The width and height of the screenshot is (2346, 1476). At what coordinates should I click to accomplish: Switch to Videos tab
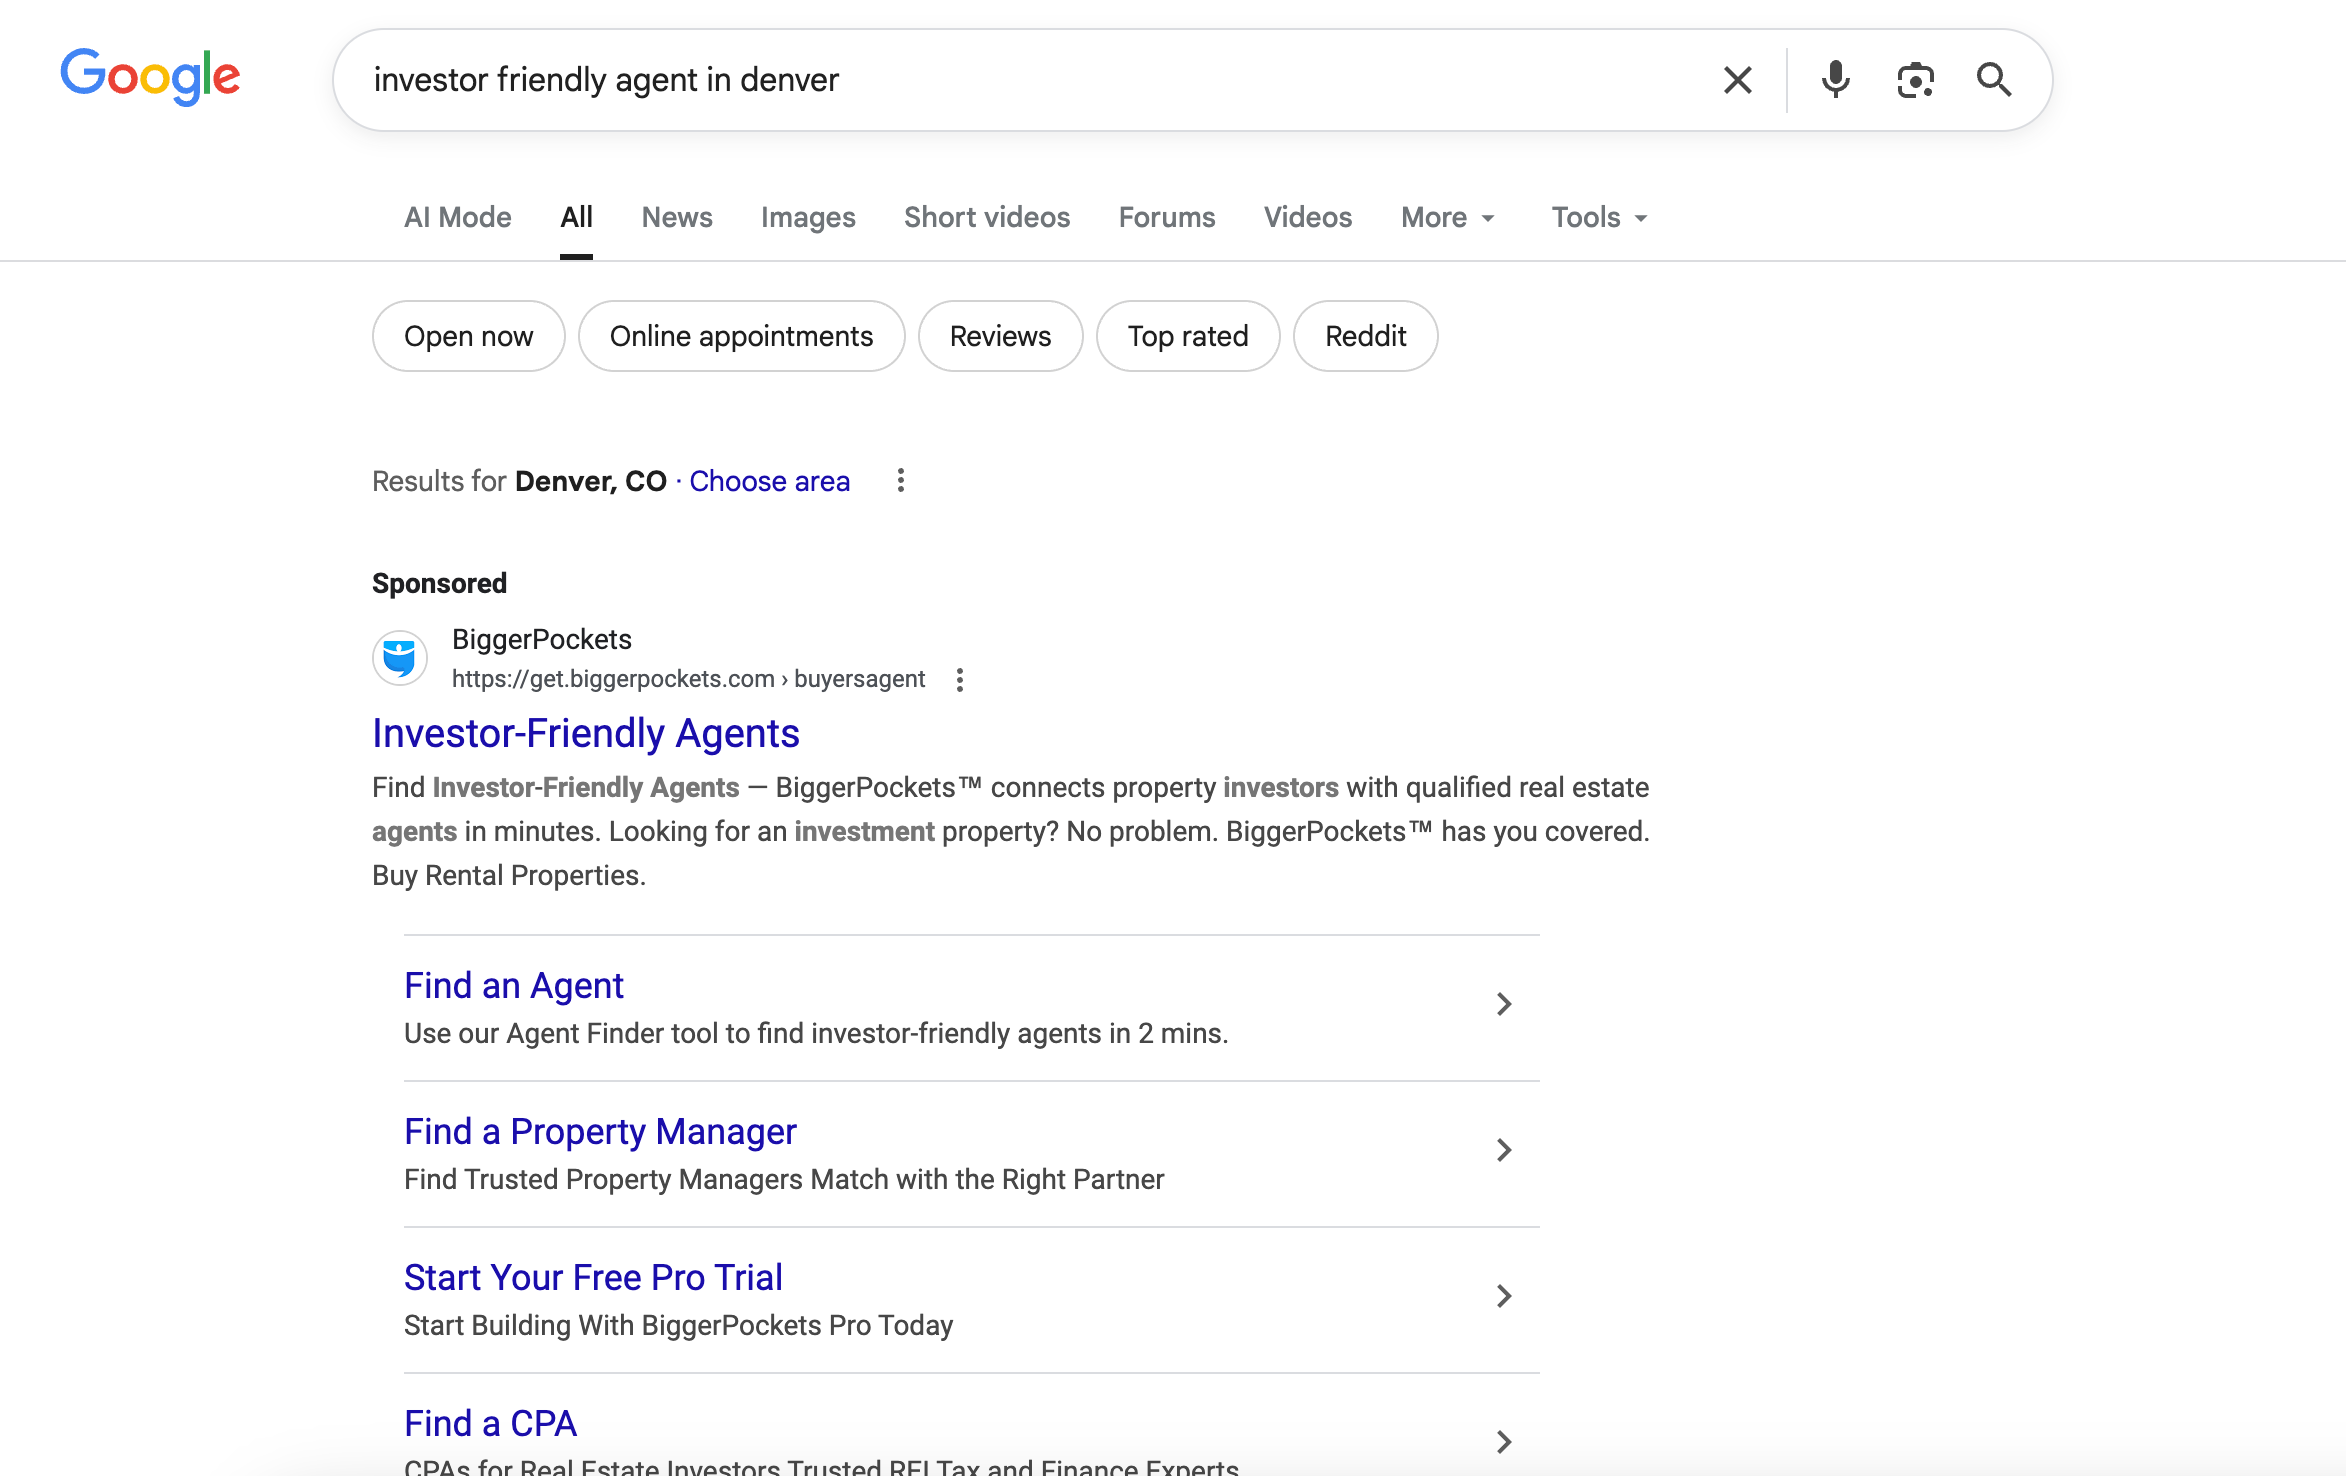click(x=1308, y=217)
